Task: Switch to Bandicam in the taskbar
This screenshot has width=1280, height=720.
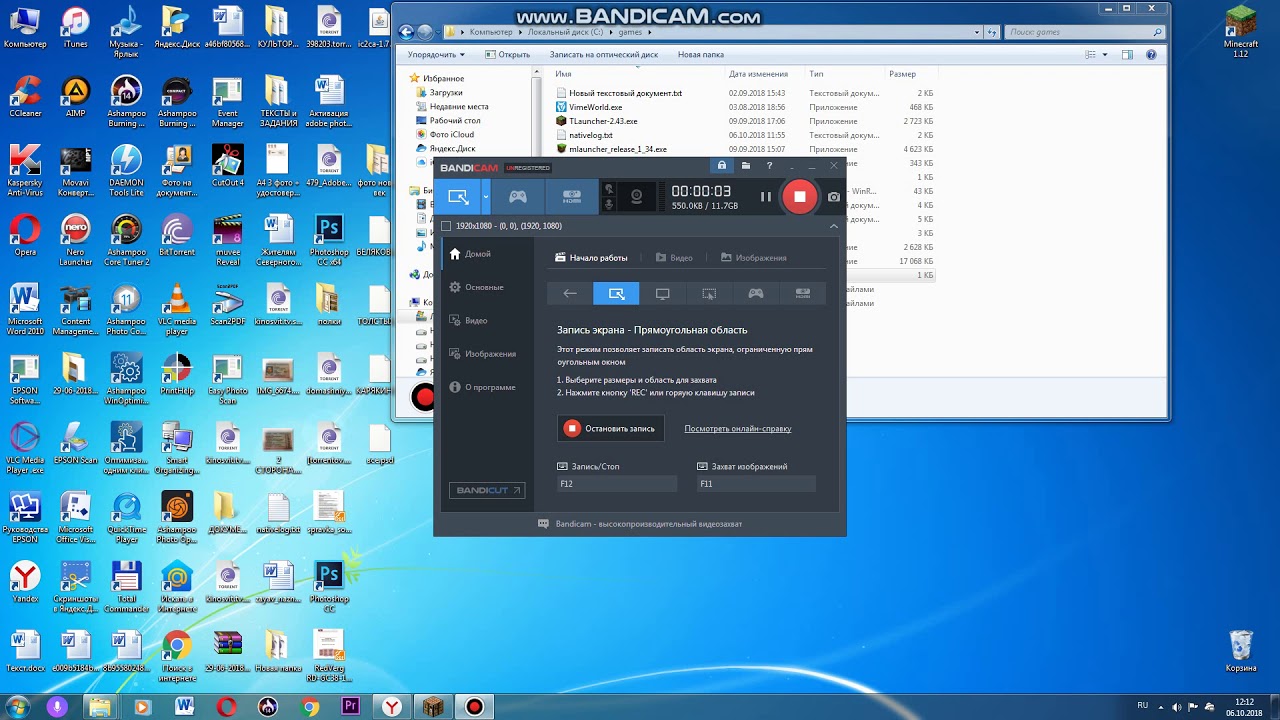Action: (474, 707)
